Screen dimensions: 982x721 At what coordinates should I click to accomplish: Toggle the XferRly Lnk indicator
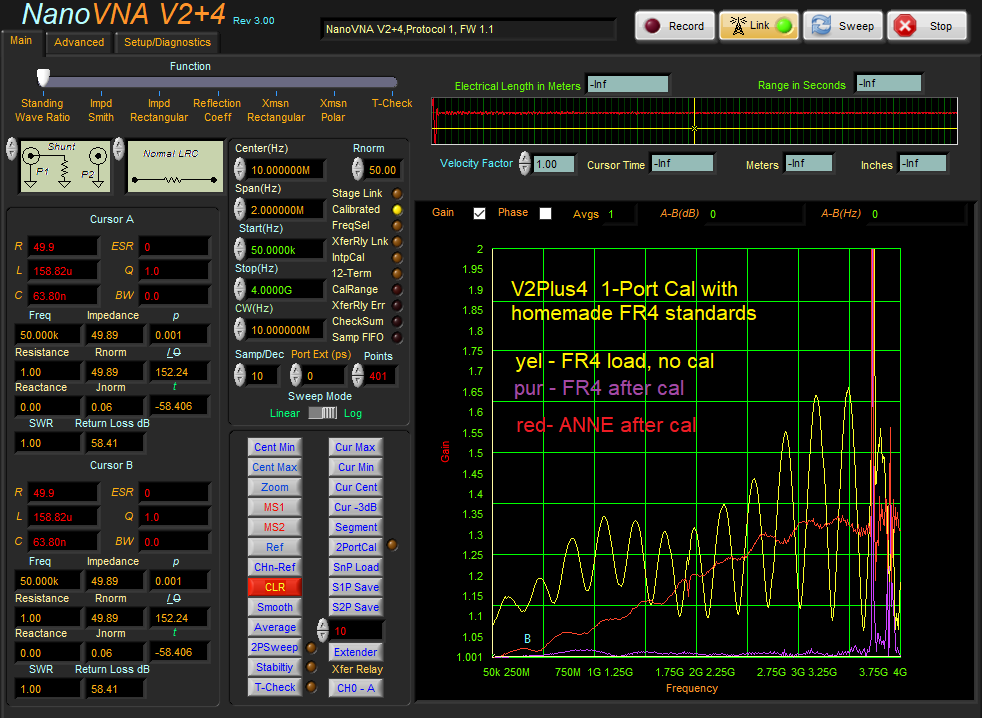(397, 242)
